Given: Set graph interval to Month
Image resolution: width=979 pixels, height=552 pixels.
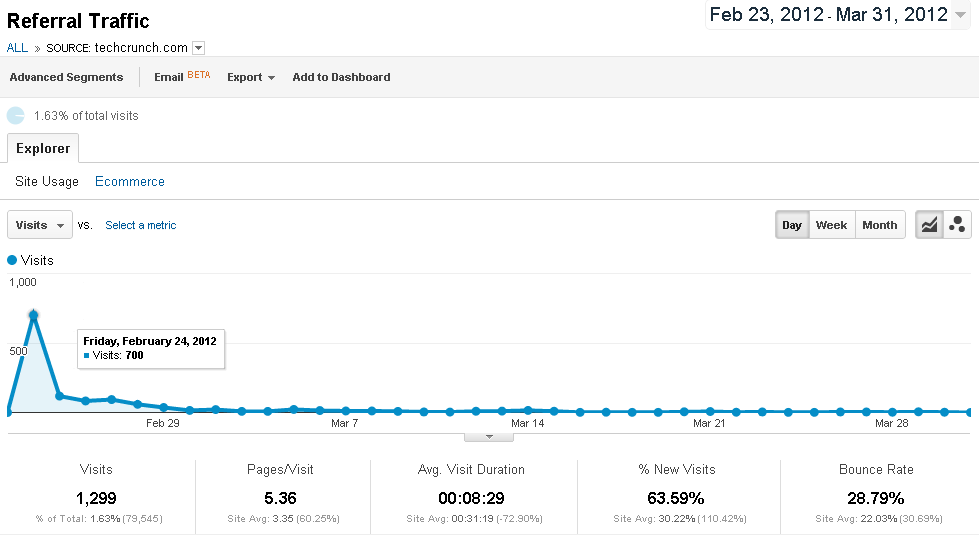Looking at the screenshot, I should coord(880,225).
